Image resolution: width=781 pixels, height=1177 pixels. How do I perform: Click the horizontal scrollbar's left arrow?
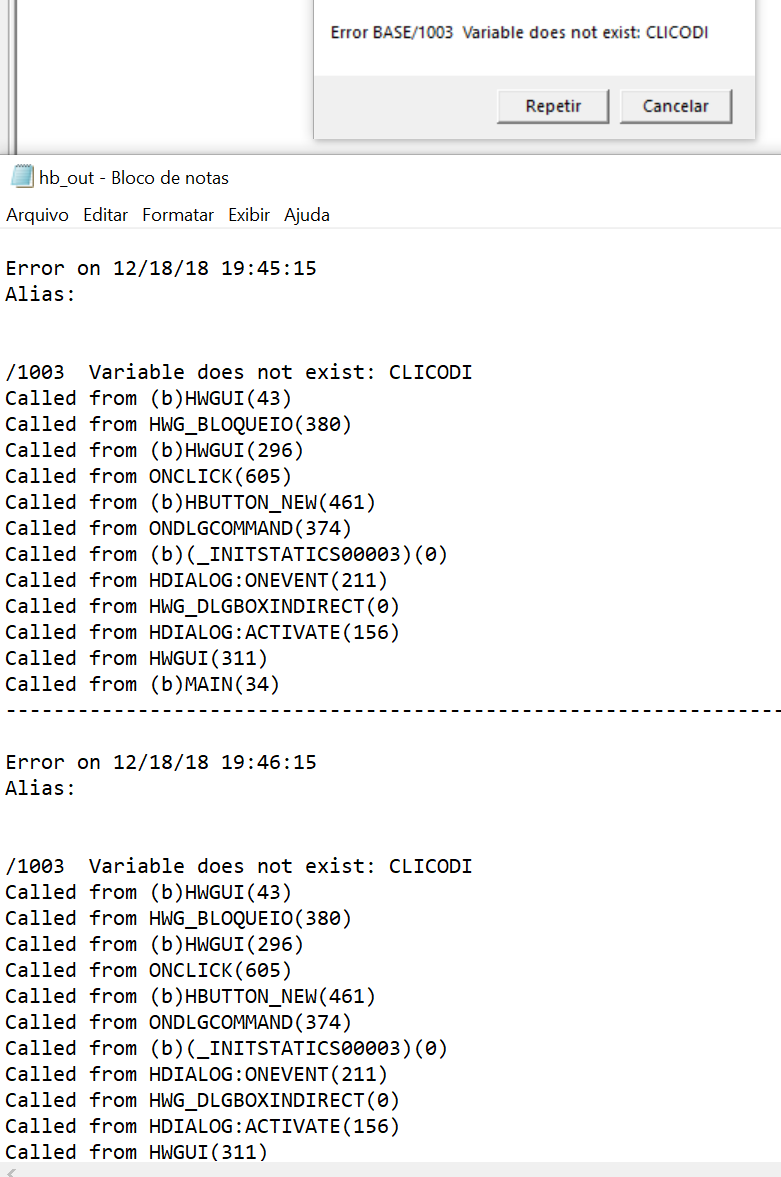tap(10, 1170)
